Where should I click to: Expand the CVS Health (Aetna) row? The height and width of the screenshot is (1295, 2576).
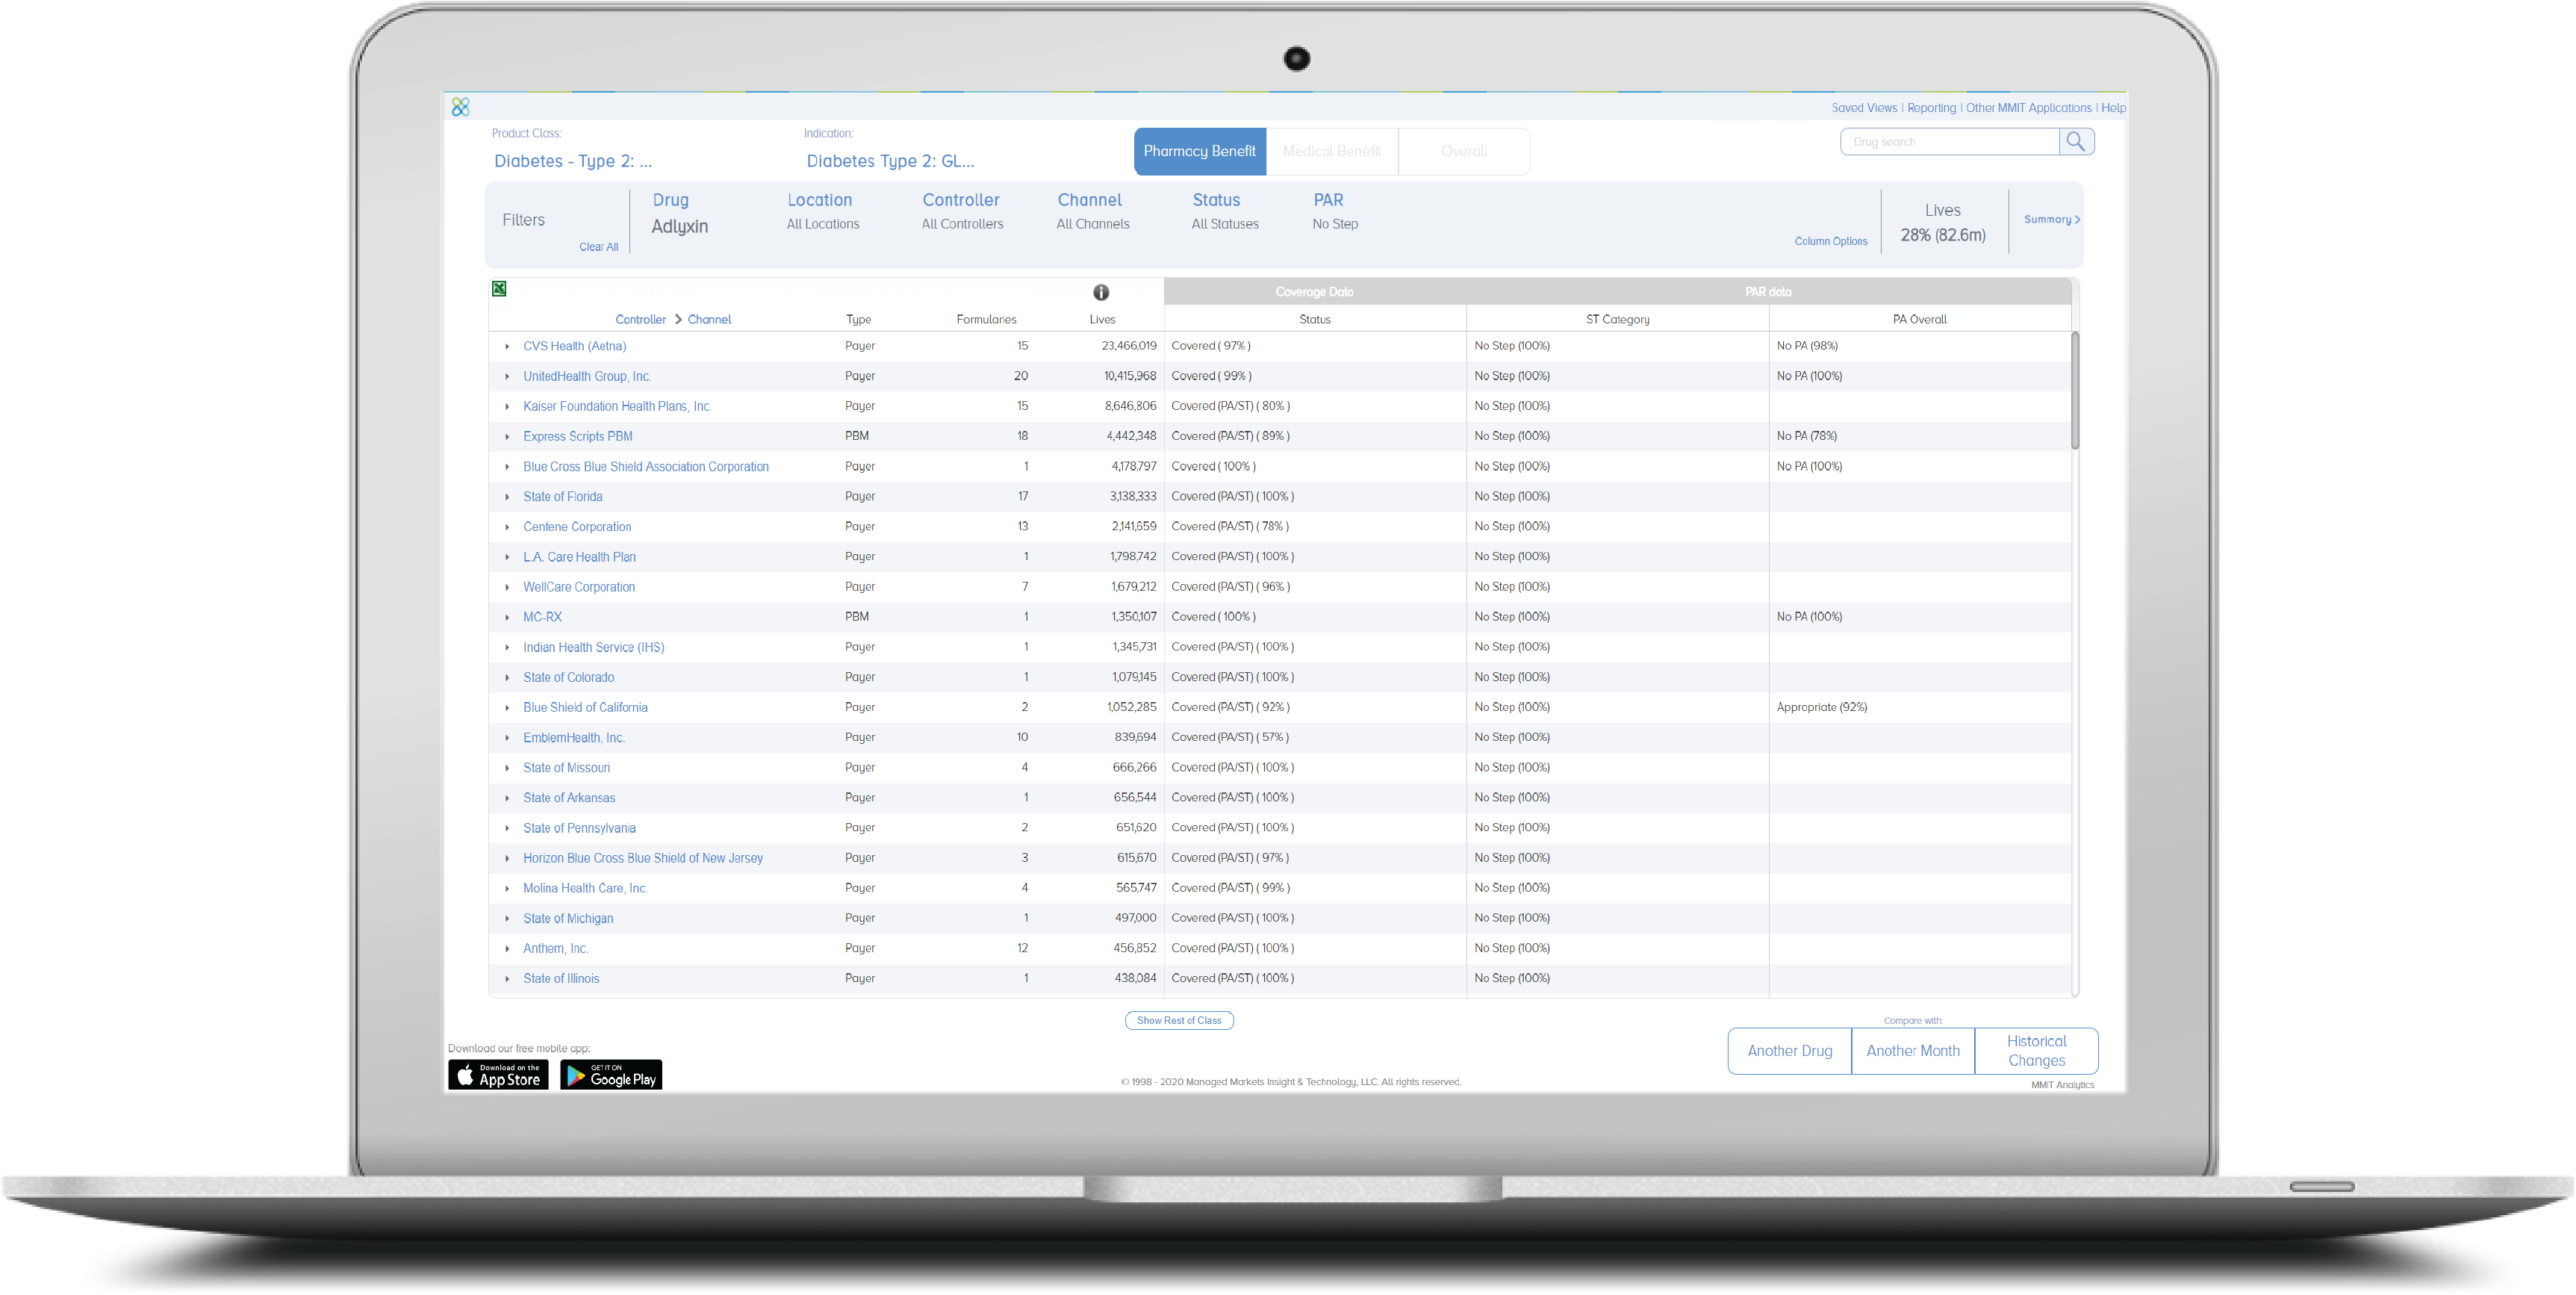point(508,345)
